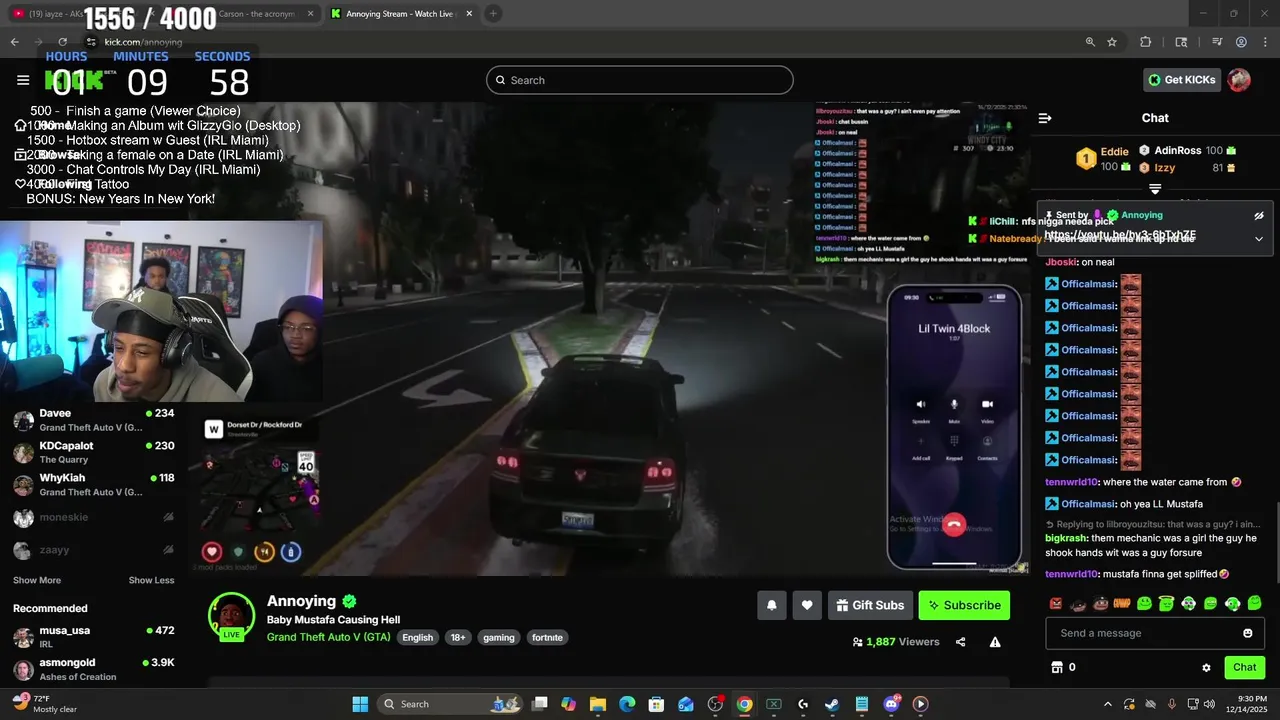Click the Windows Start button
Viewport: 1280px width, 720px height.
(360, 704)
